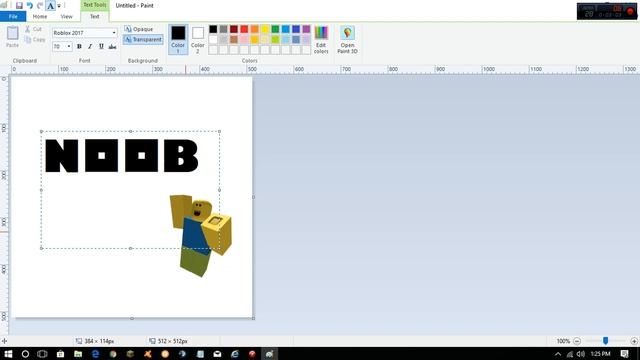Viewport: 640px width, 360px height.
Task: Pick the brown color swatch
Action: pos(234,40)
